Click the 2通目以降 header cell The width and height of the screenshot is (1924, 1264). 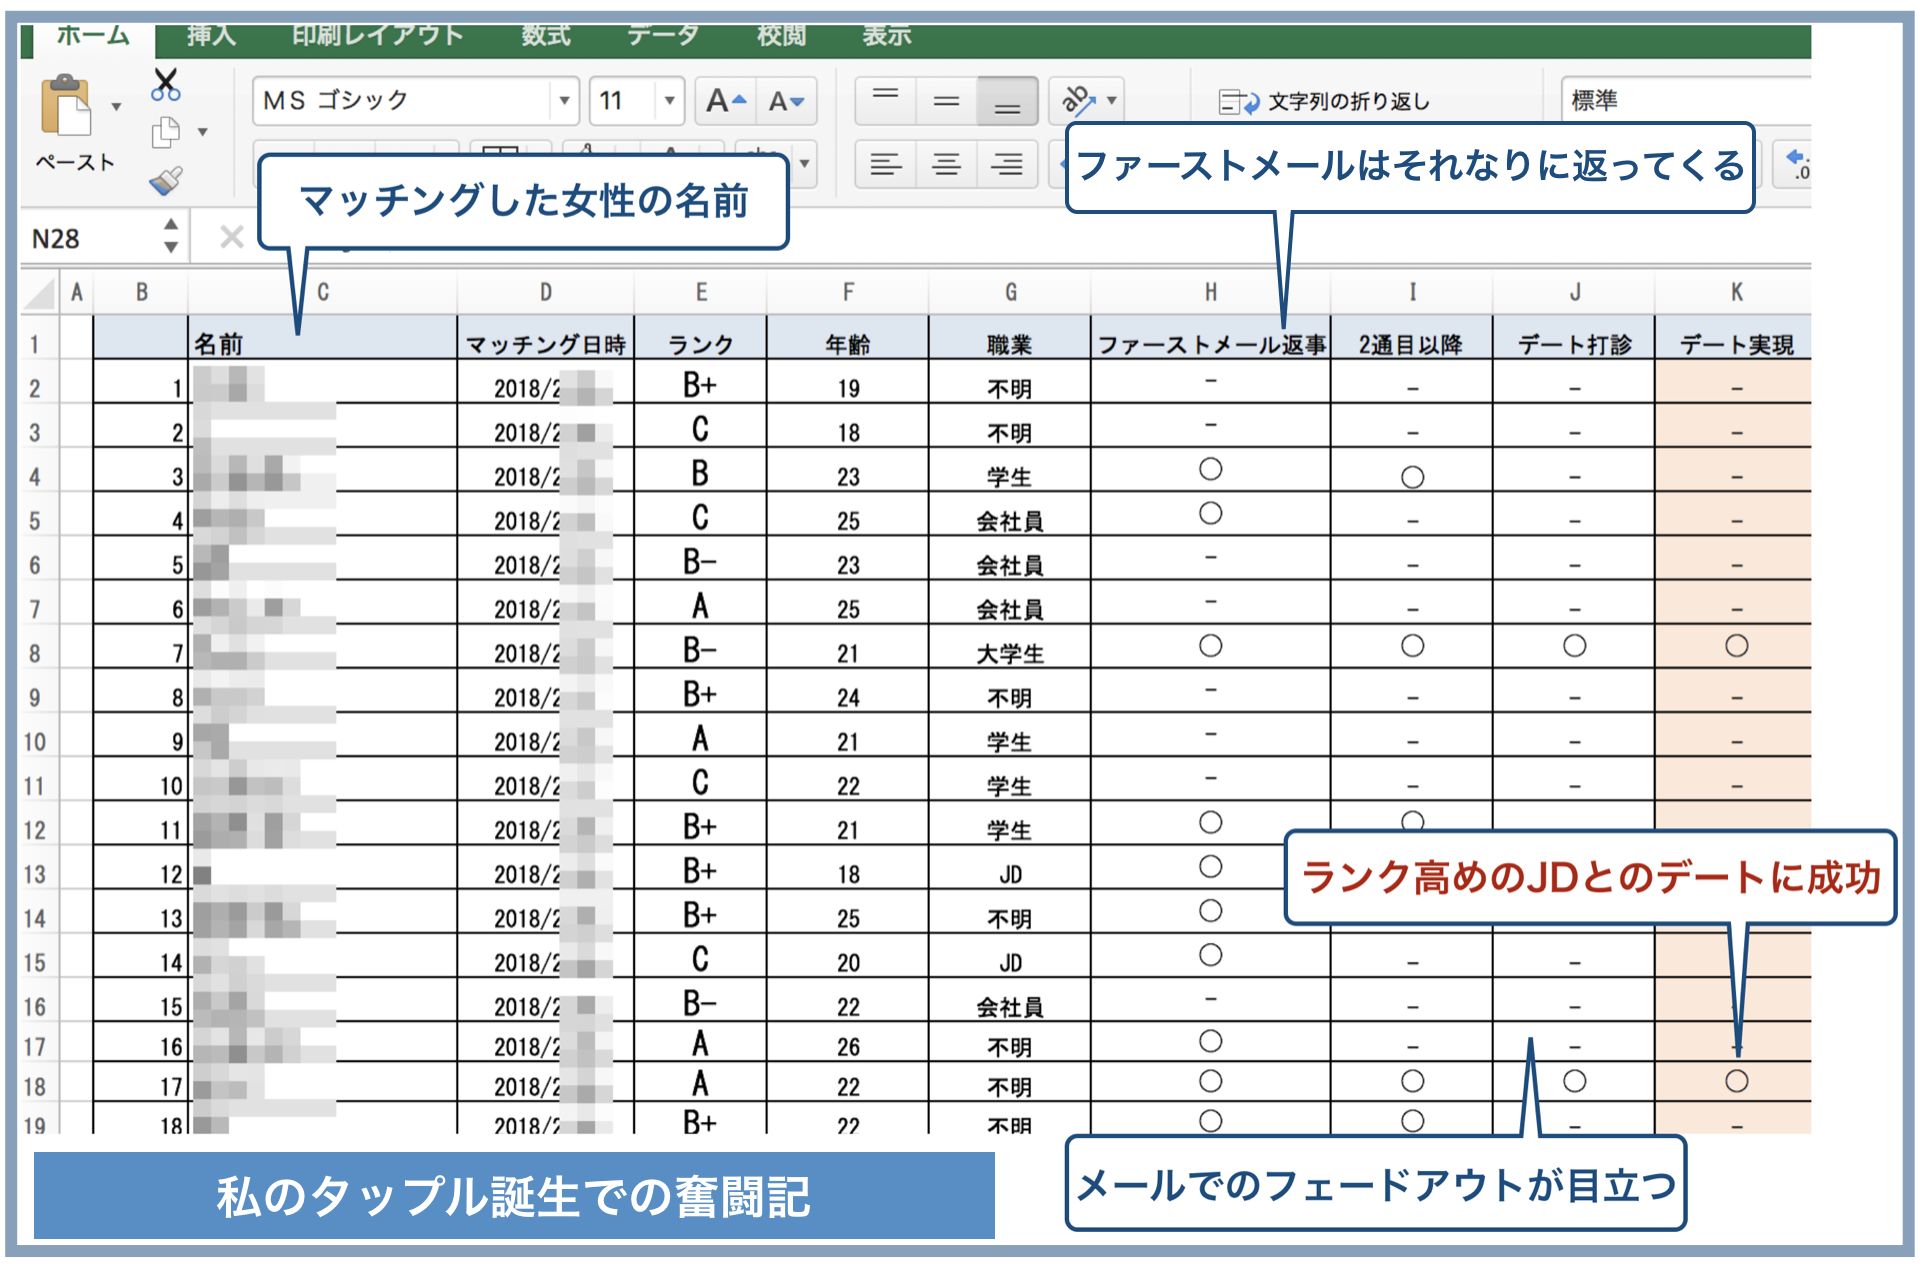[1411, 340]
